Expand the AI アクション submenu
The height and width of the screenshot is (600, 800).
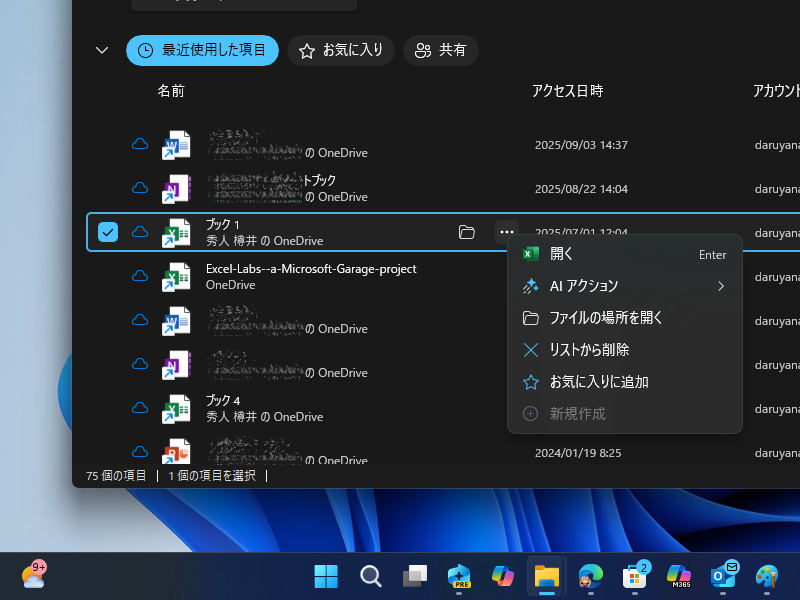click(625, 286)
